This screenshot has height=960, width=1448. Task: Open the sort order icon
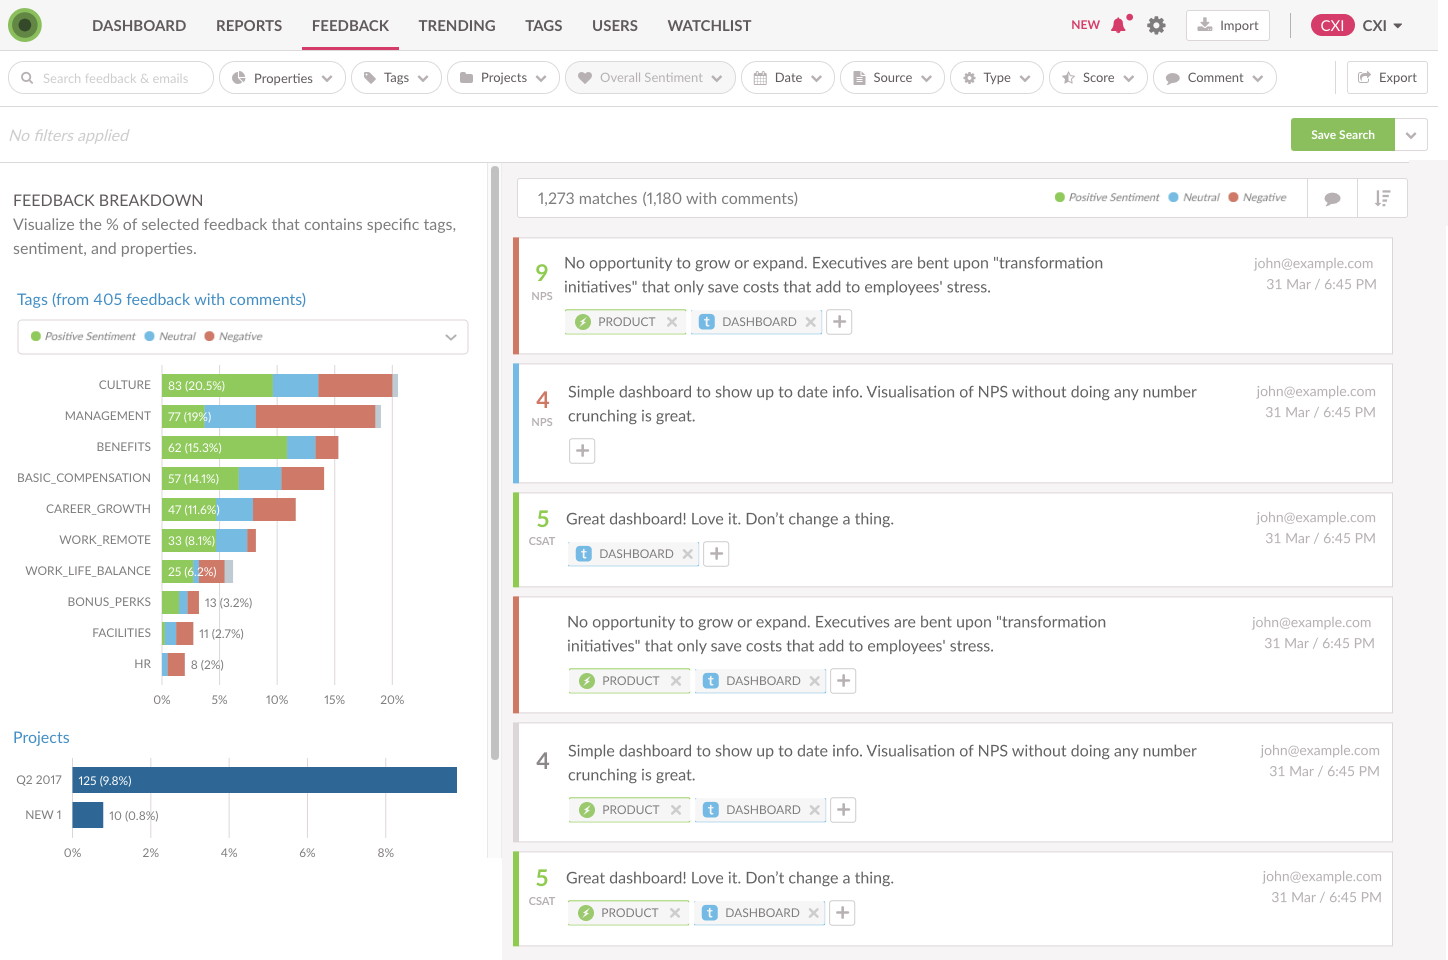pyautogui.click(x=1382, y=198)
